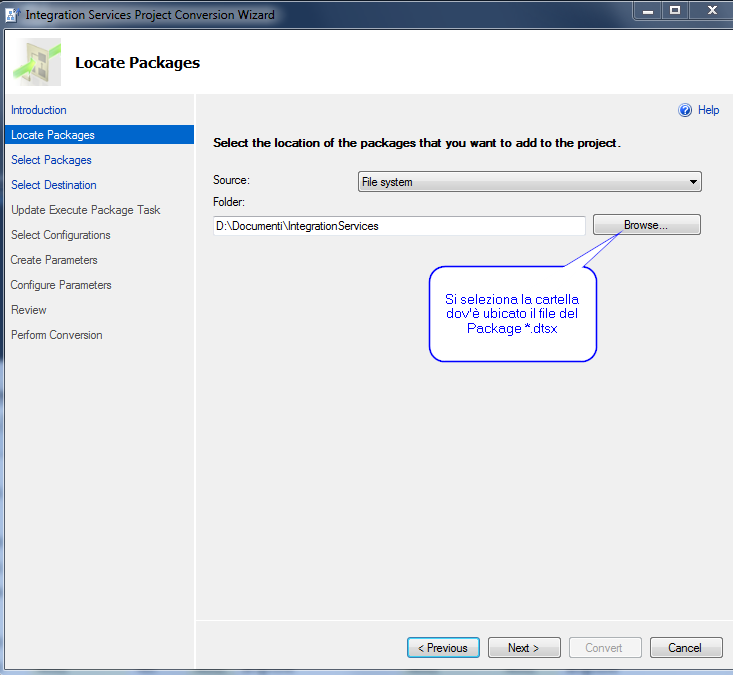
Task: Maximize the wizard window
Action: click(675, 11)
